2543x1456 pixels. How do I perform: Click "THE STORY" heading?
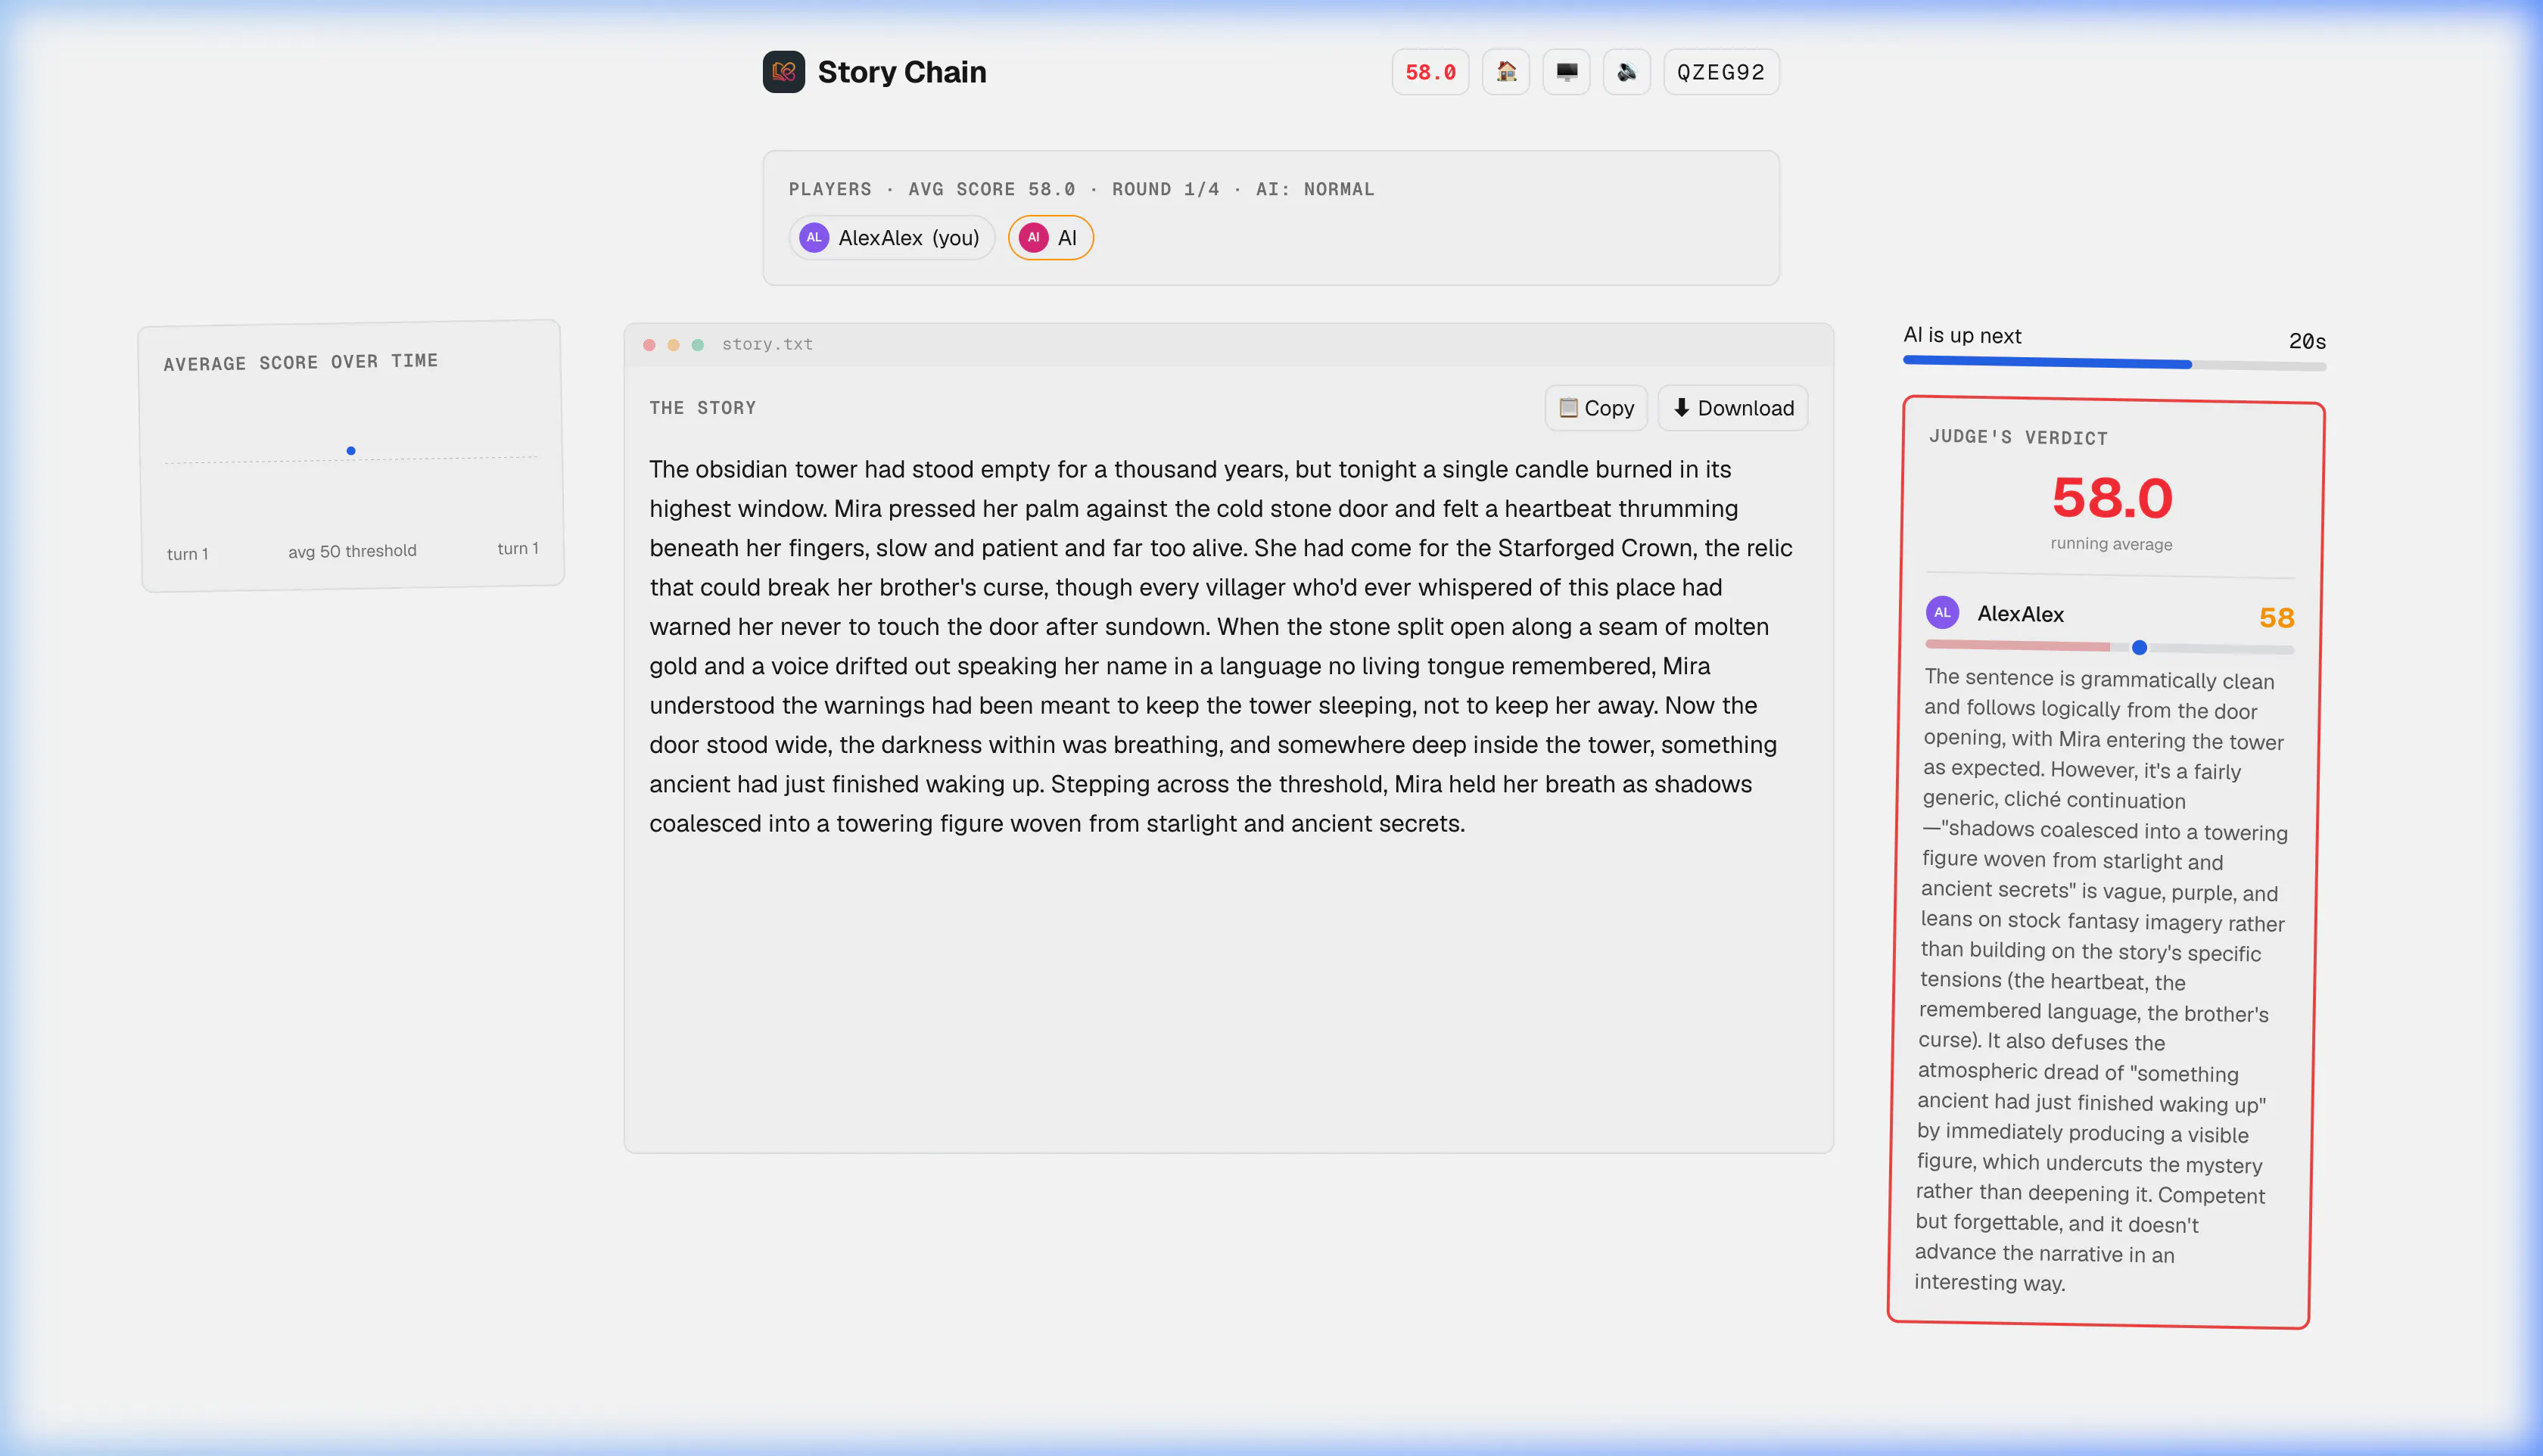[702, 408]
